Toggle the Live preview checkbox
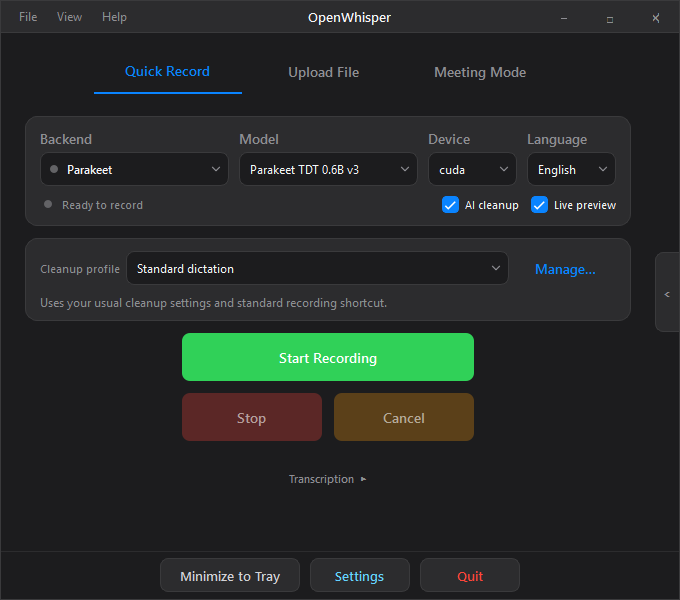The height and width of the screenshot is (600, 680). point(539,205)
